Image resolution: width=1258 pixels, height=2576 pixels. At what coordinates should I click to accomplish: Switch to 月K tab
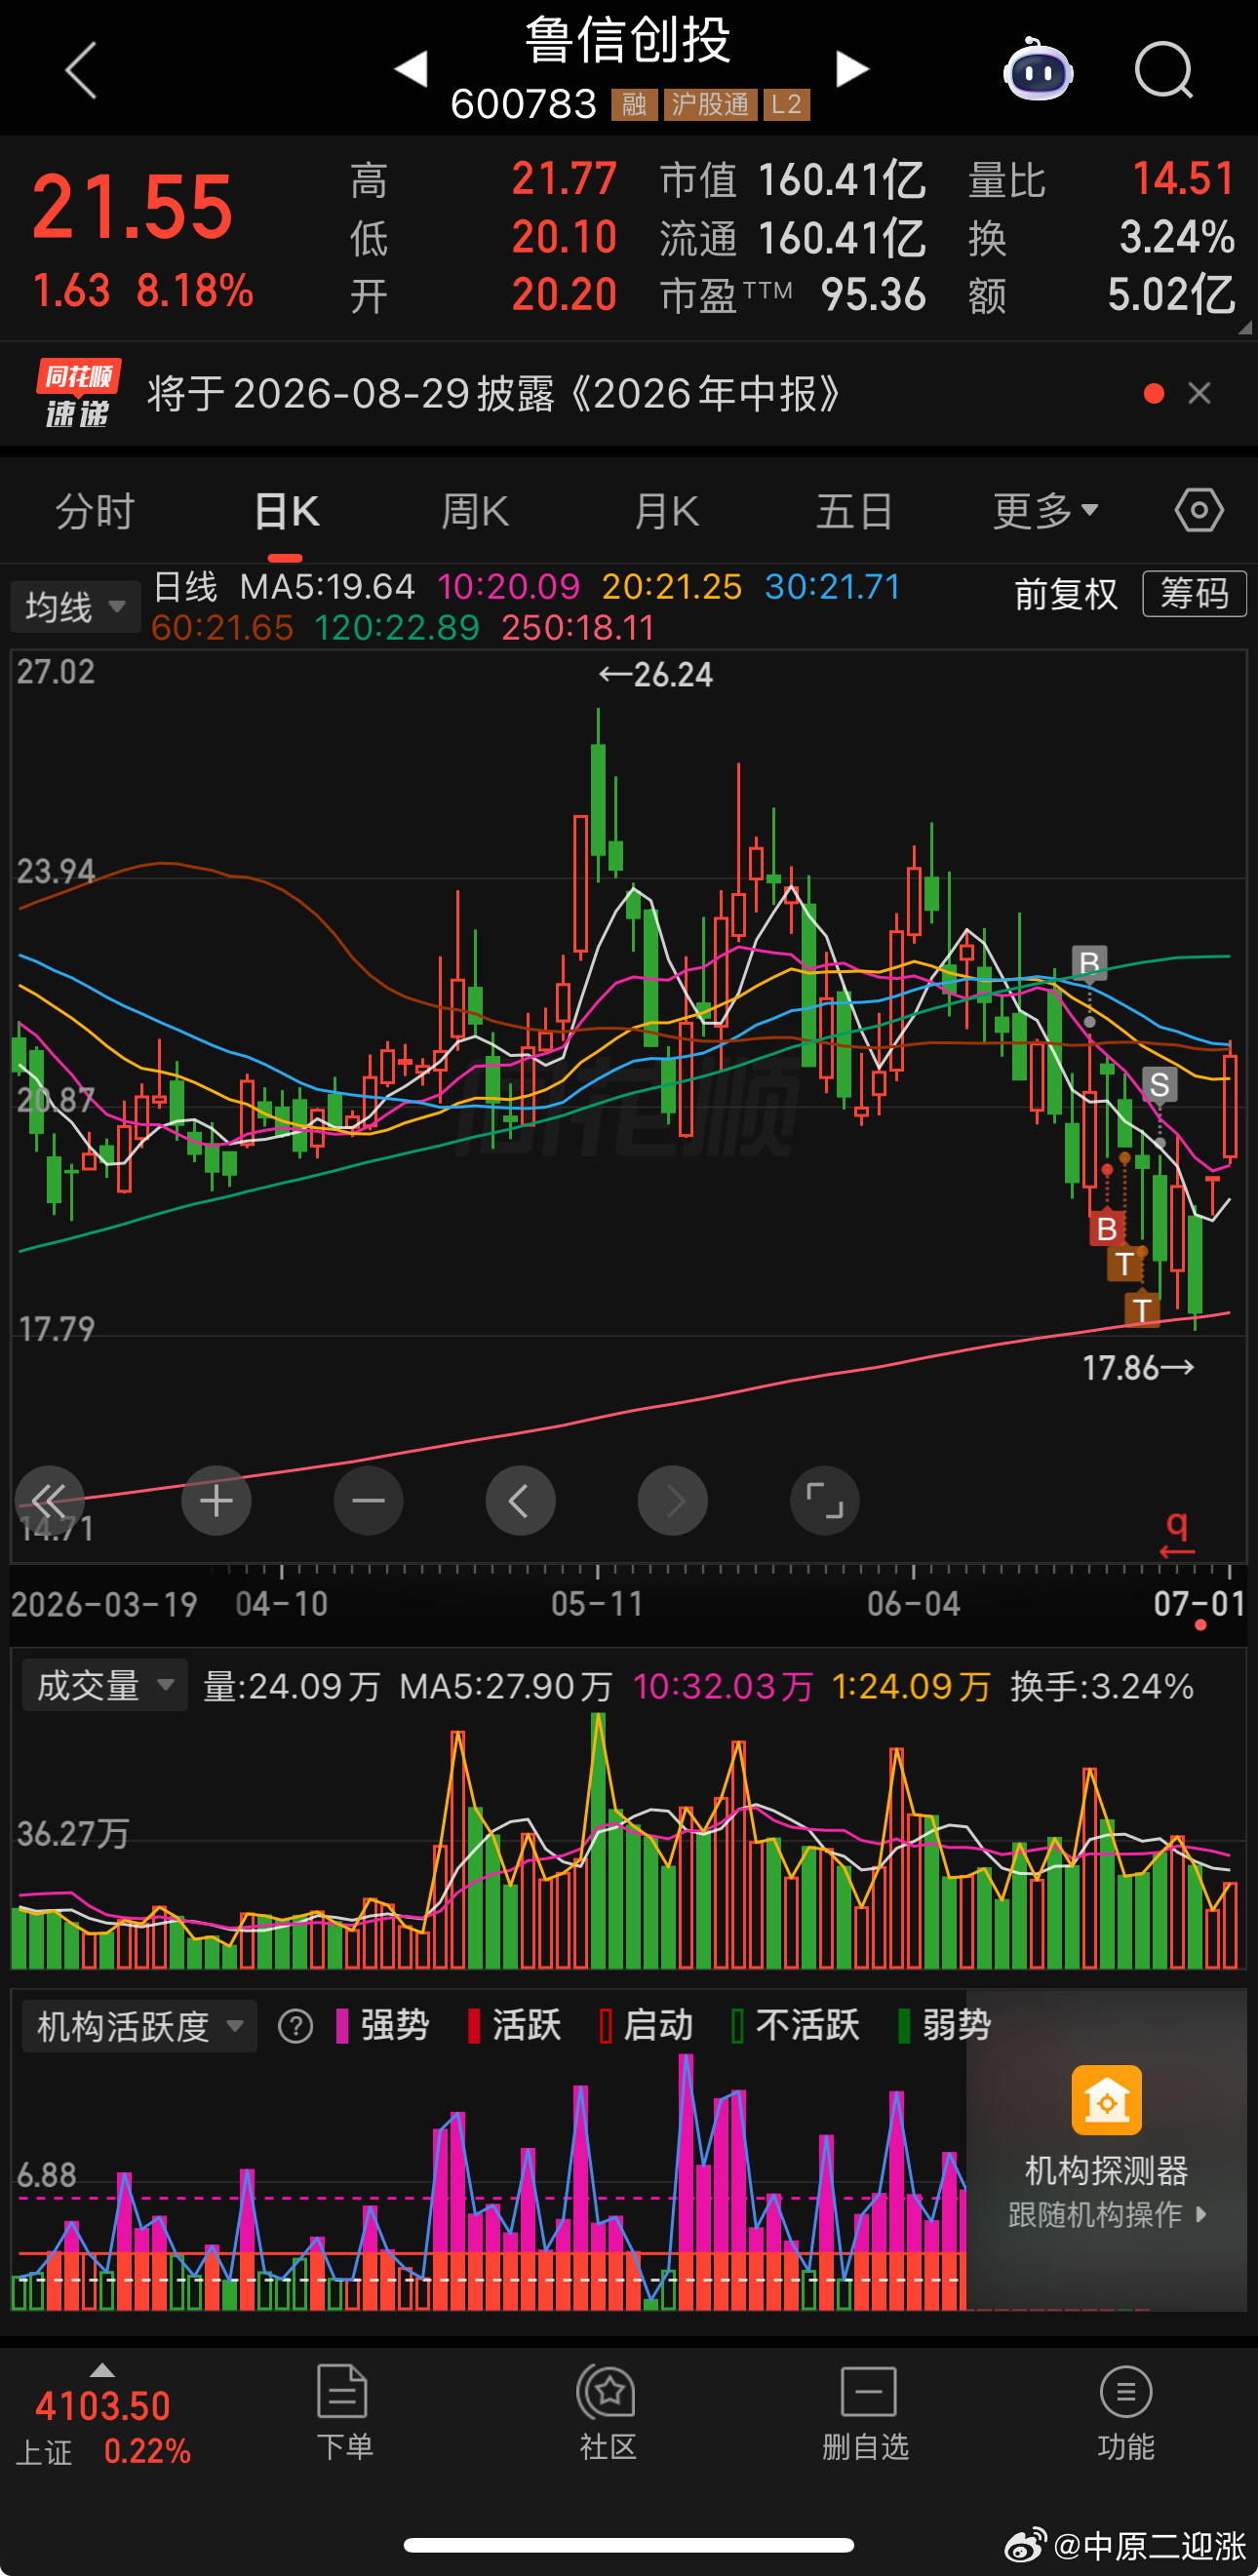click(x=666, y=511)
